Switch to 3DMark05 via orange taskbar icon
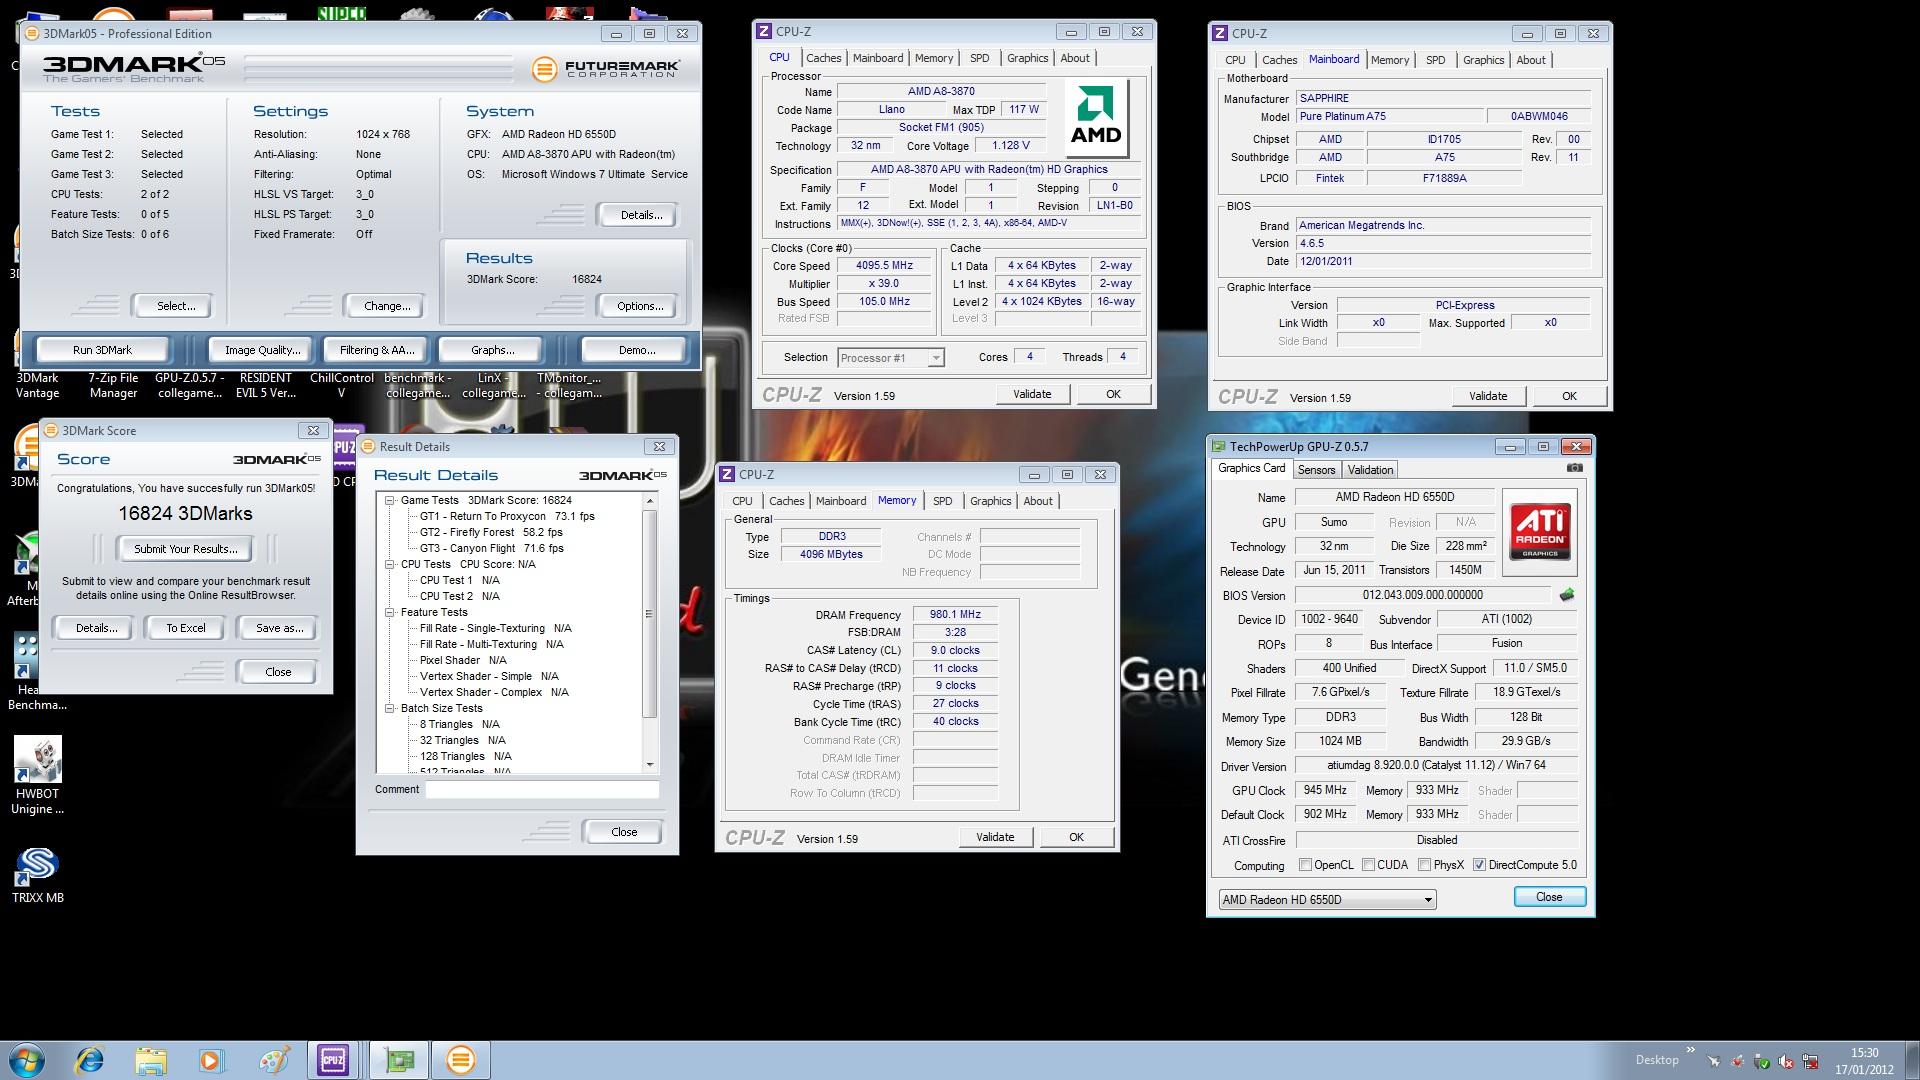 [461, 1060]
